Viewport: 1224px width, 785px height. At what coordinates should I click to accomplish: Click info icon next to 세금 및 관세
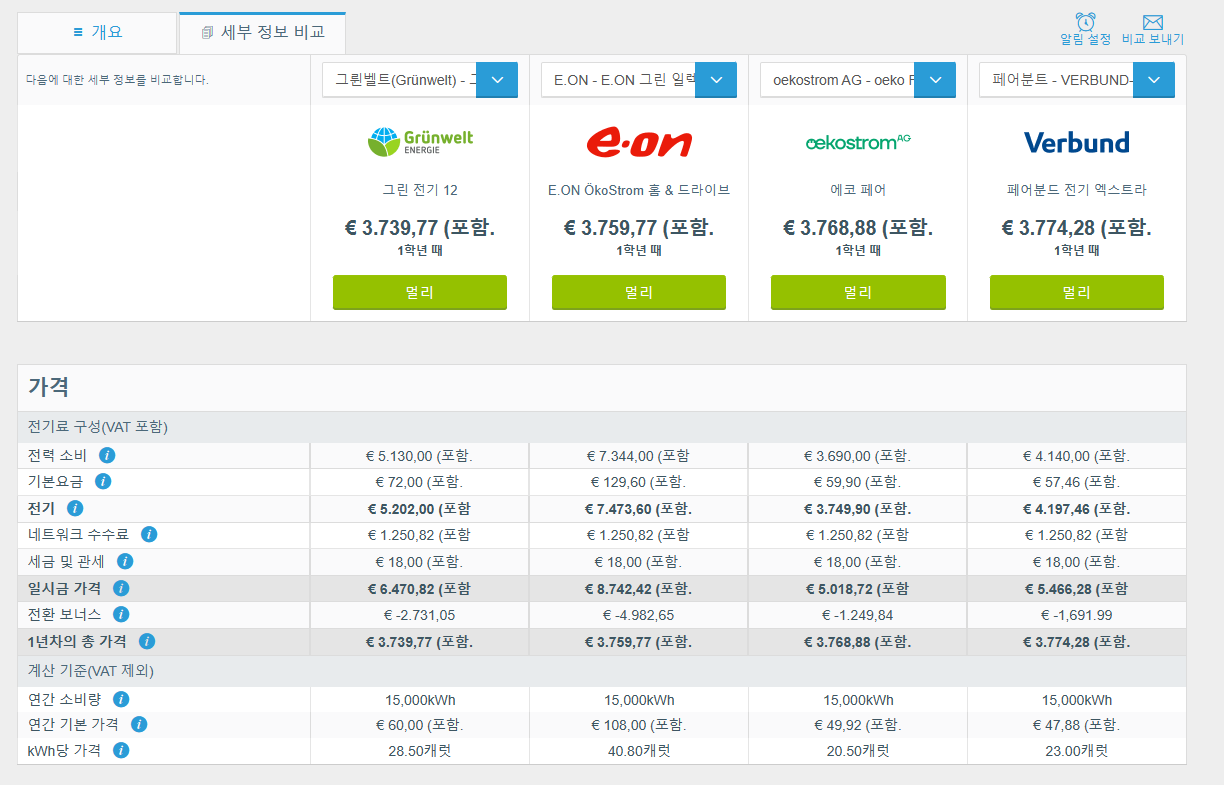(x=125, y=561)
